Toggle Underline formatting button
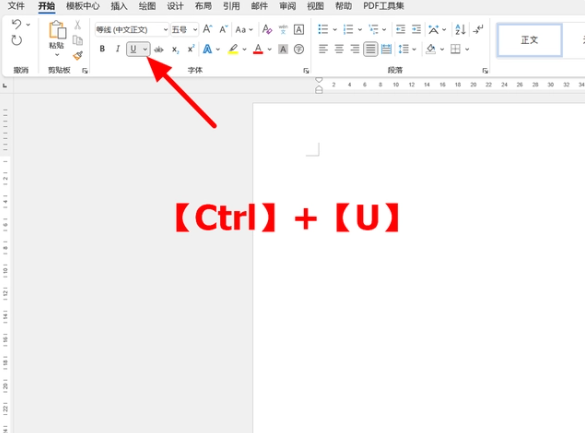 click(133, 49)
